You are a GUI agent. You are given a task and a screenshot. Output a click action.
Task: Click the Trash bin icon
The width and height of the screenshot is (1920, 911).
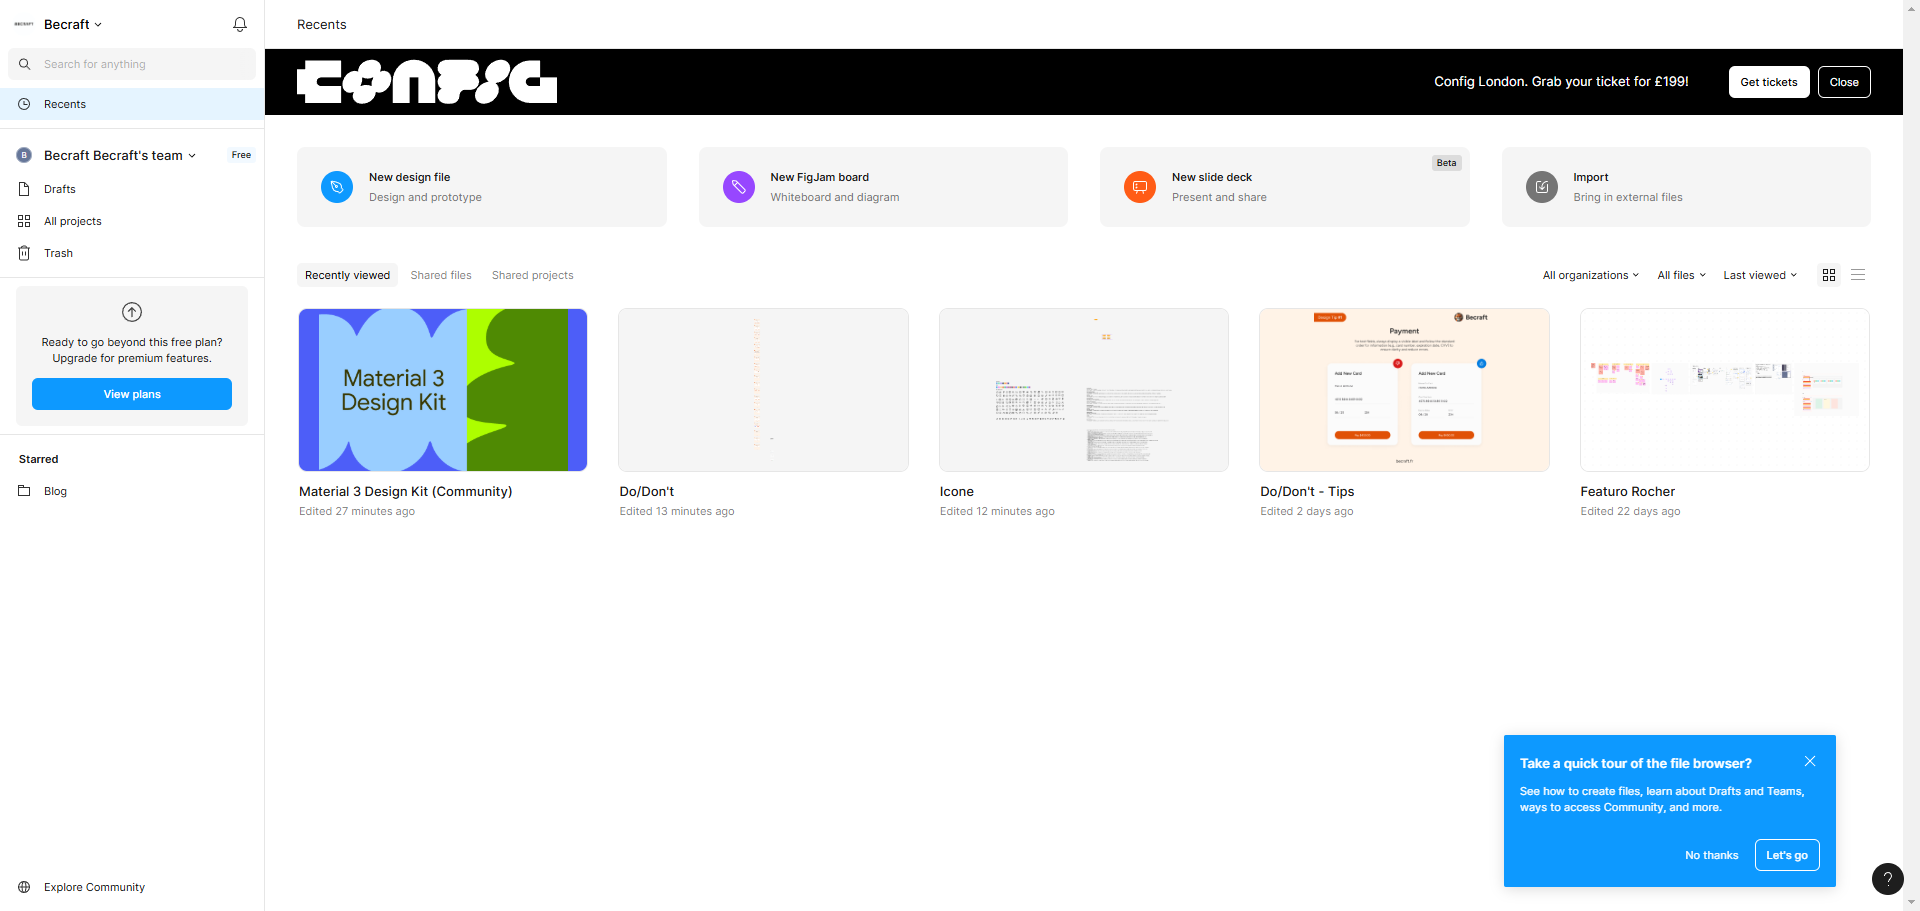point(24,253)
